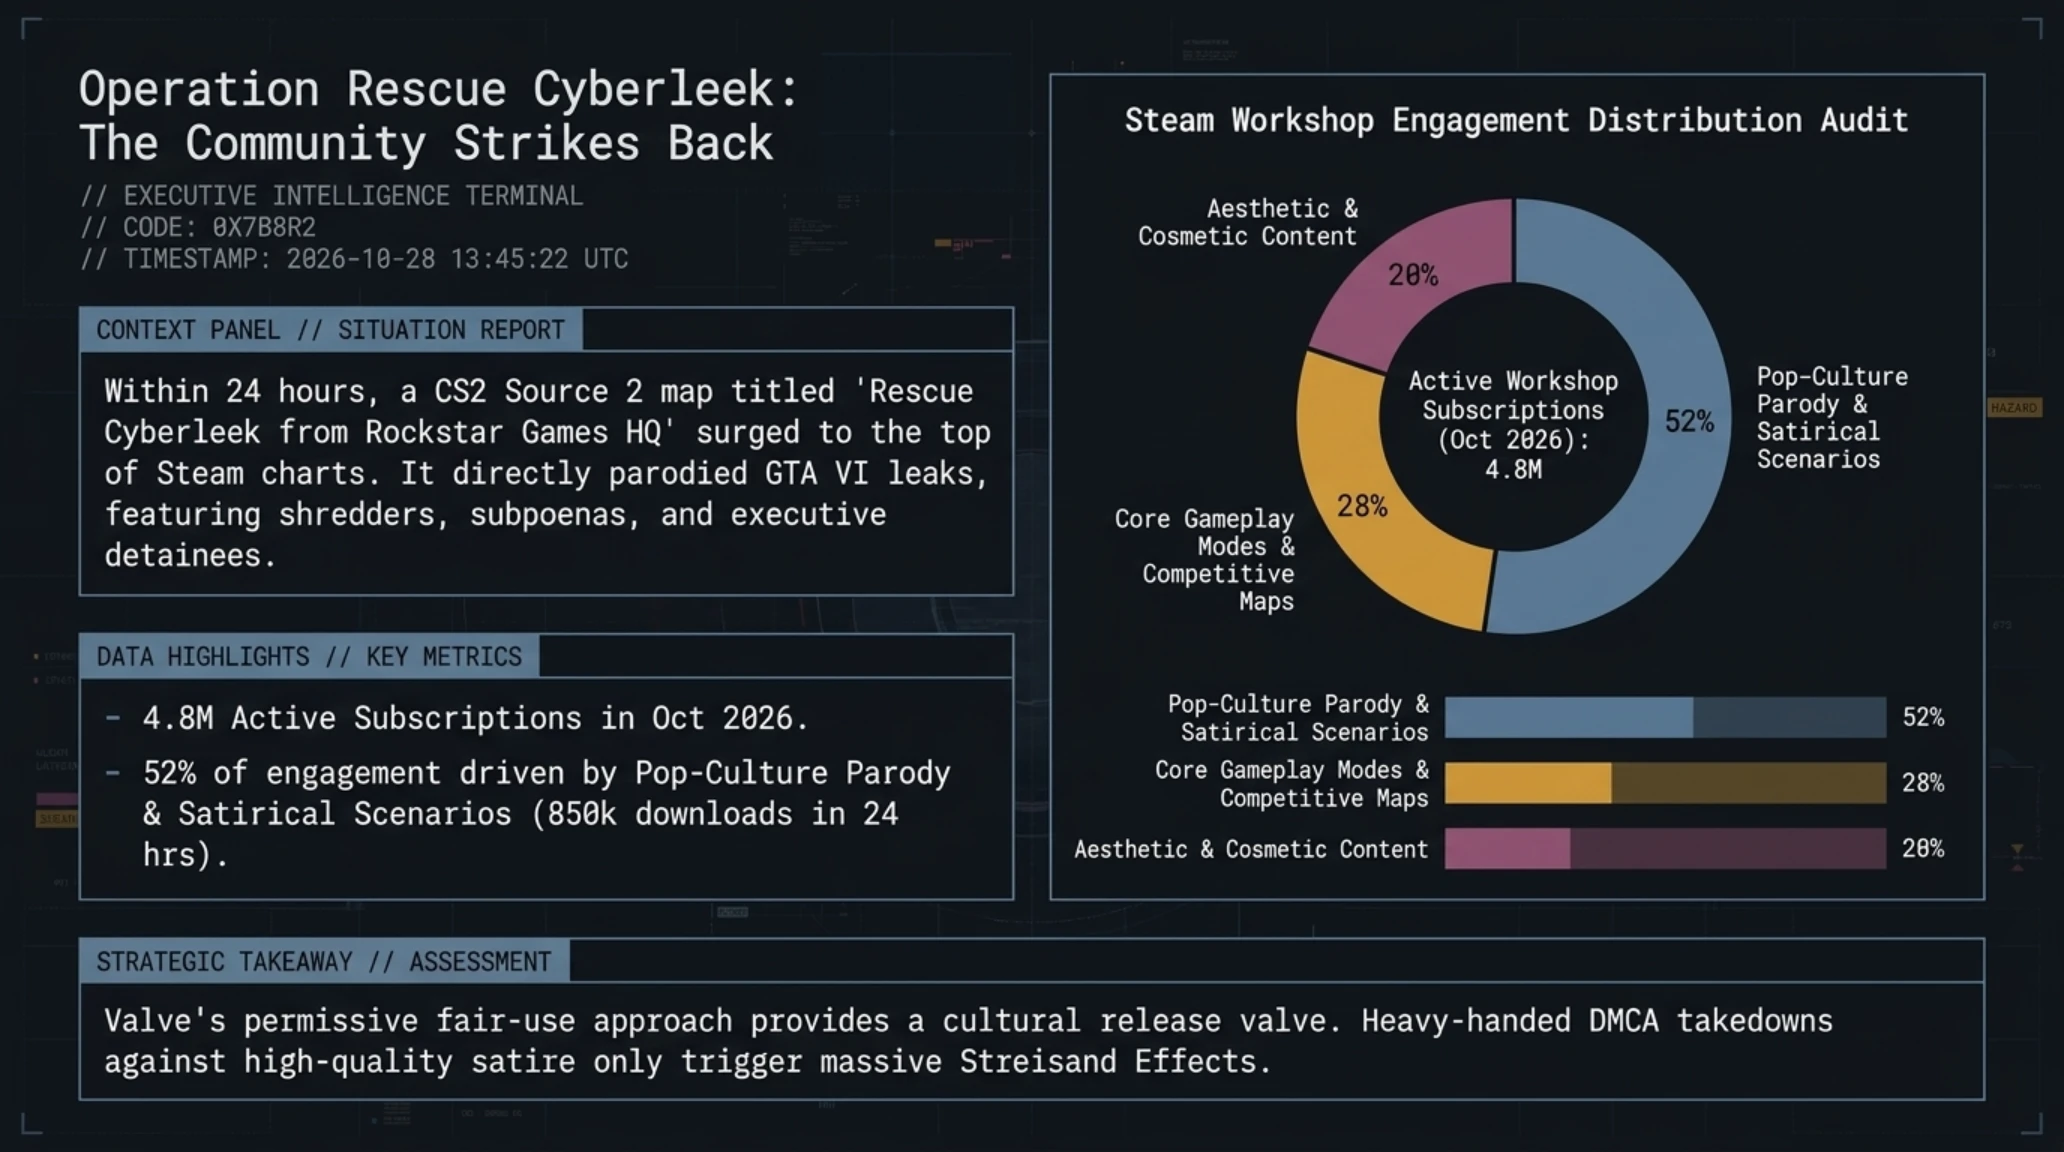The image size is (2064, 1152).
Task: Click the 'Steam Workshop Engagement Distribution Audit' chart title
Action: click(1516, 120)
